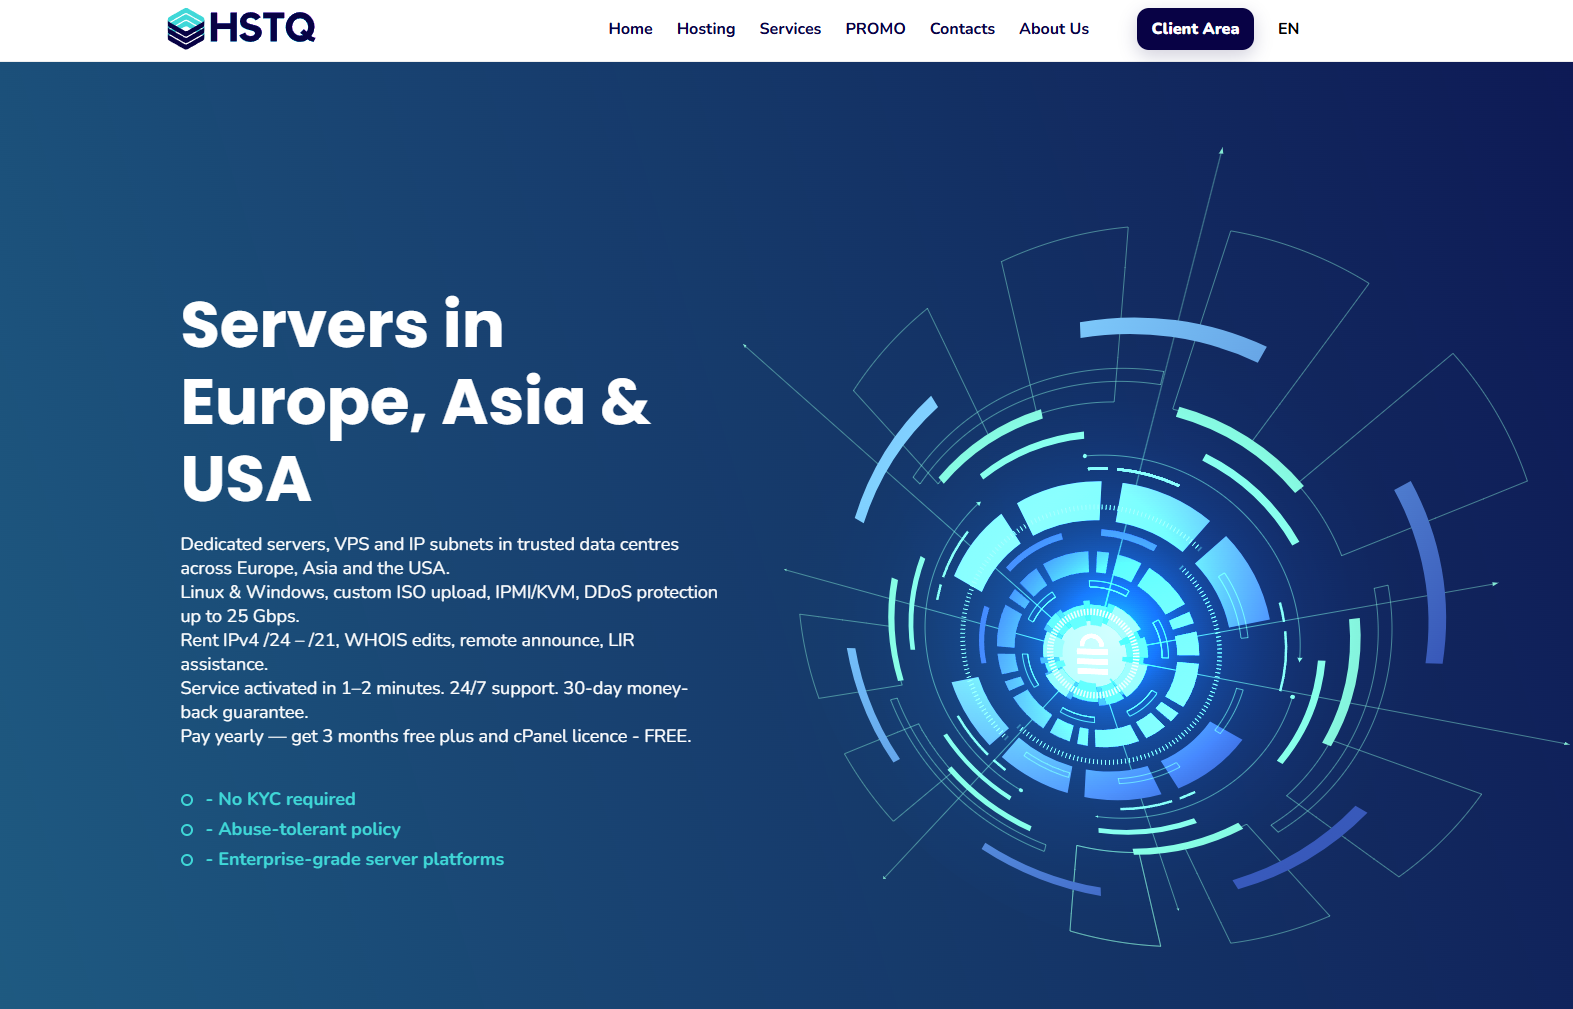Image resolution: width=1573 pixels, height=1009 pixels.
Task: Click the glowing padlock icon in the graphic
Action: (x=1091, y=654)
